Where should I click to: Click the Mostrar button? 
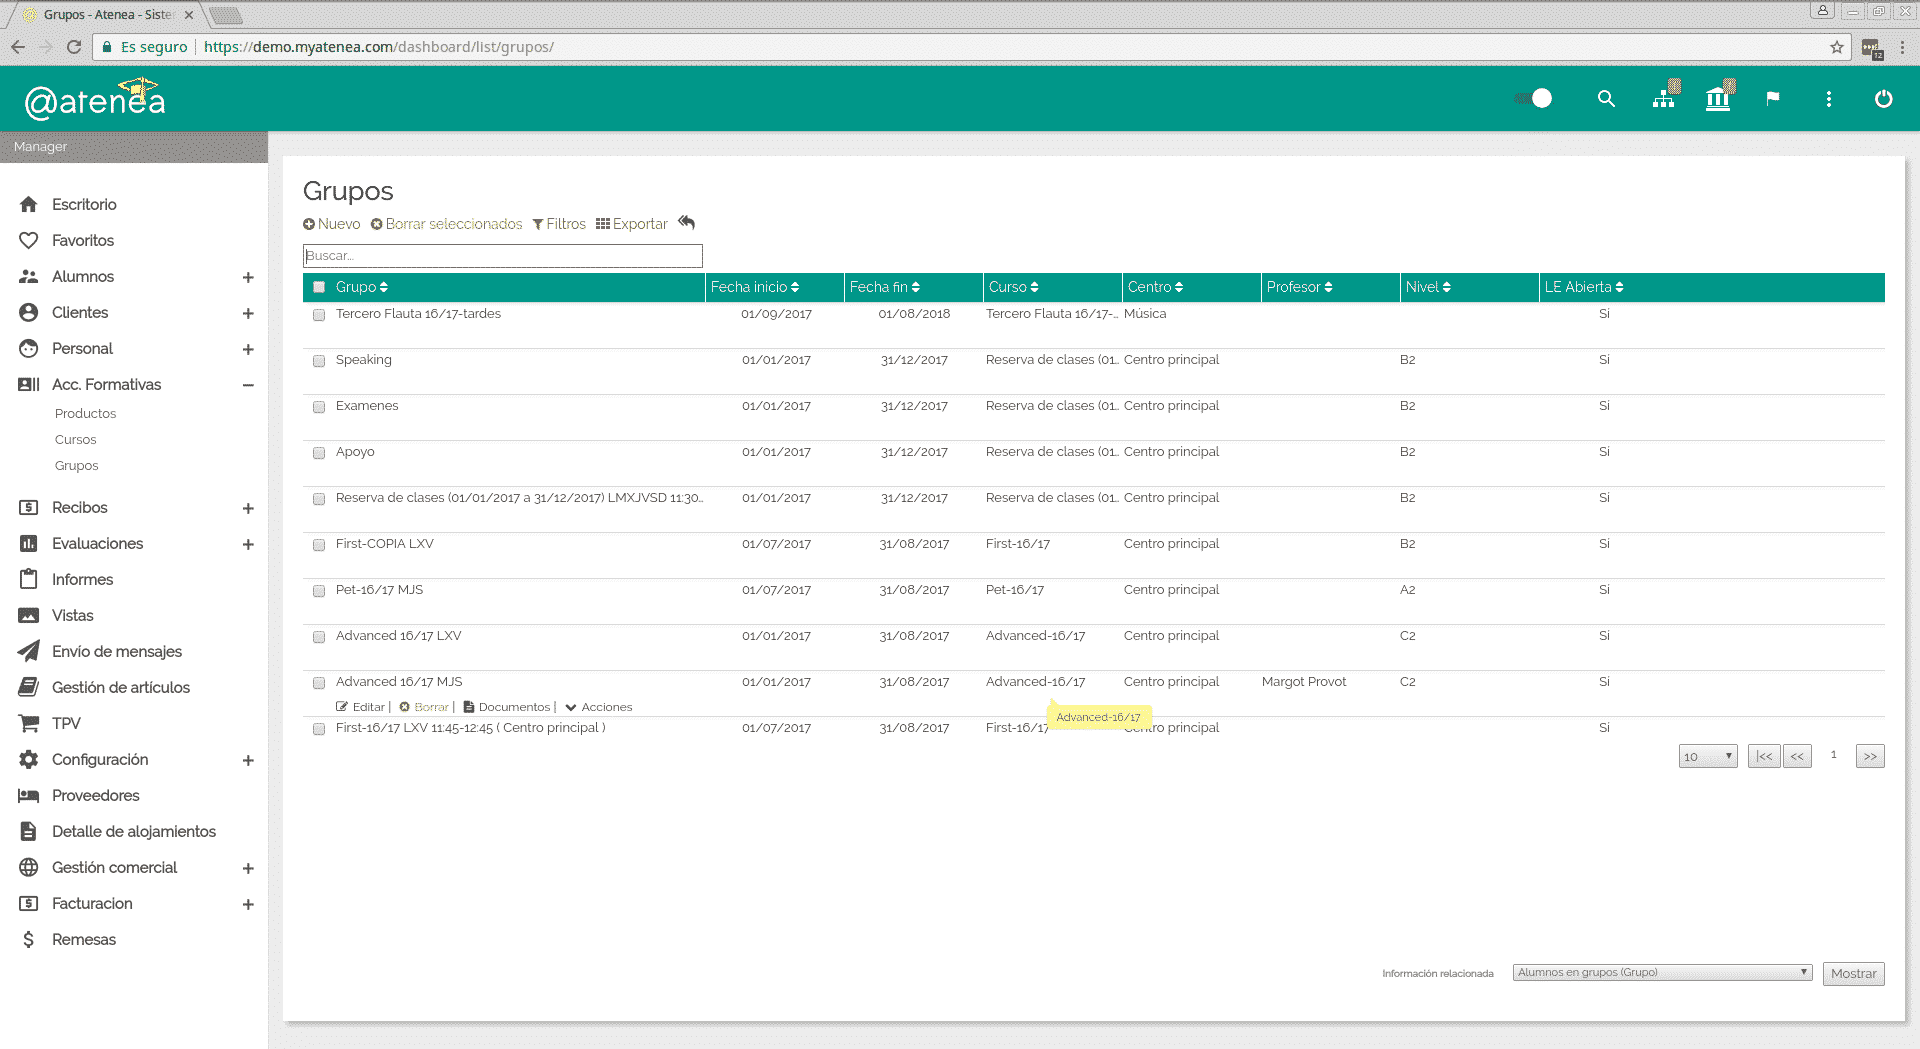1853,974
